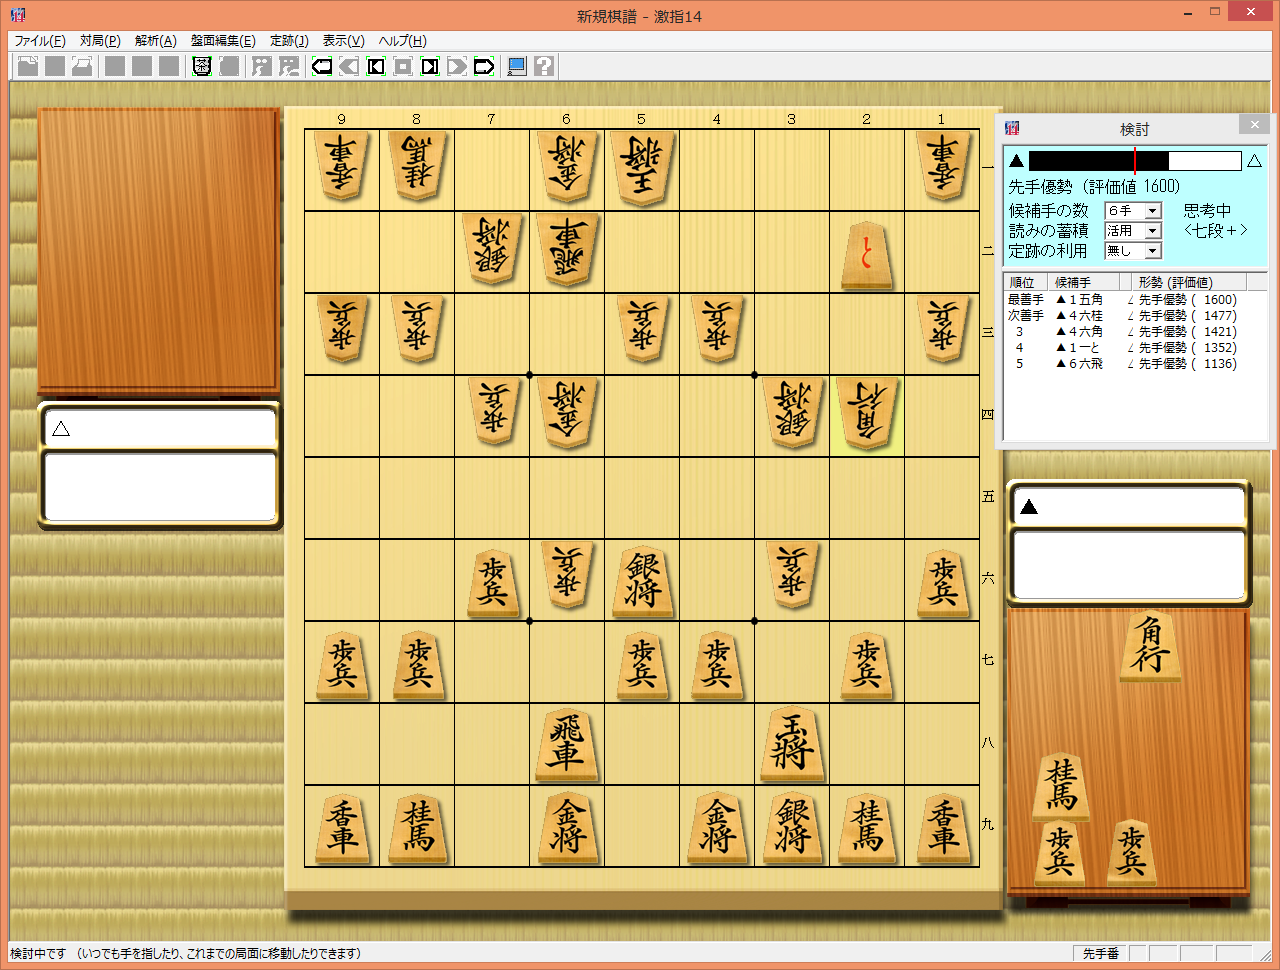This screenshot has height=970, width=1280.
Task: Open the 読みの蓄積 dropdown
Action: click(1152, 231)
